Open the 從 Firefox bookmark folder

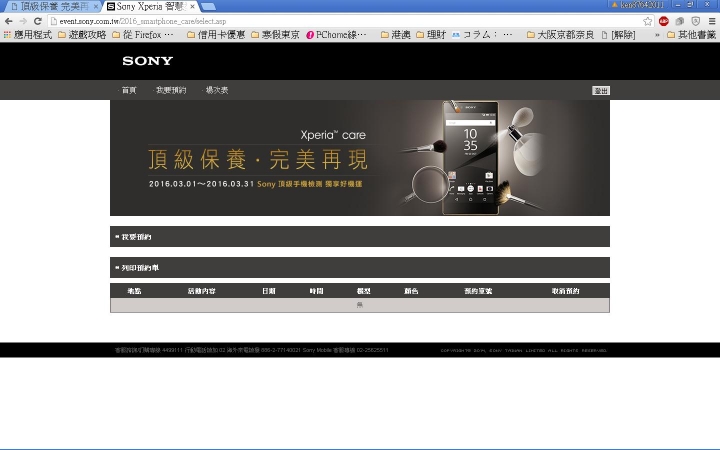tap(143, 35)
